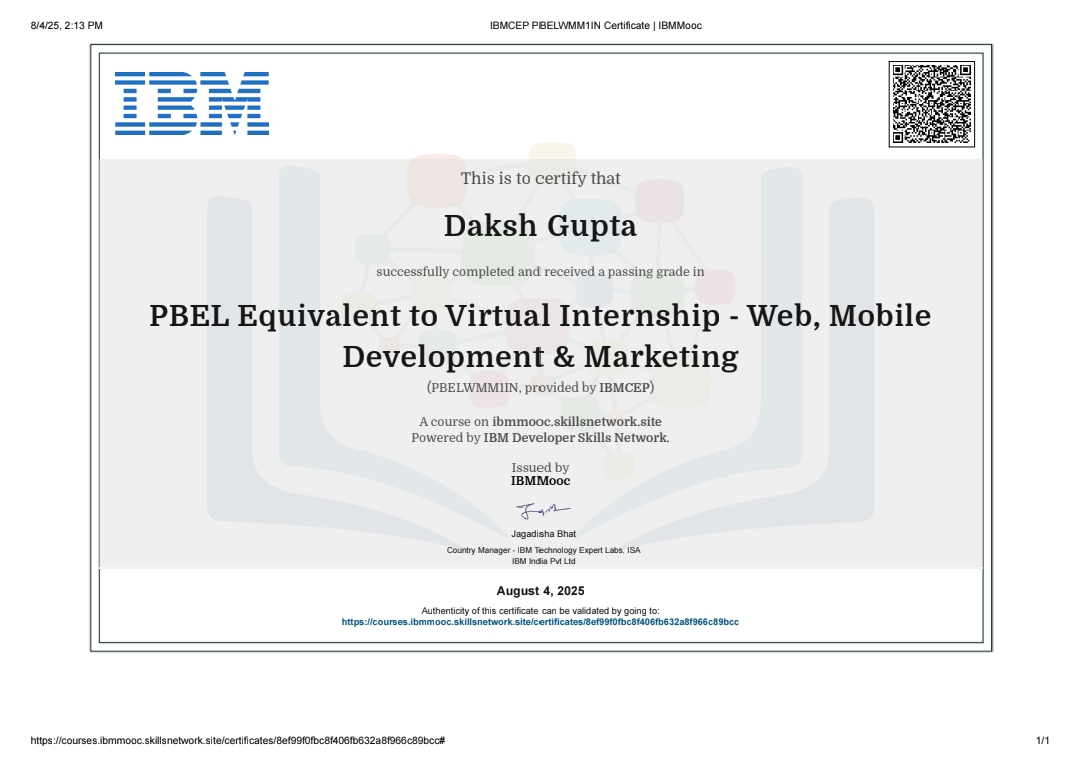Click the Jagadisha Bhat signature
1080x763 pixels.
tap(541, 513)
